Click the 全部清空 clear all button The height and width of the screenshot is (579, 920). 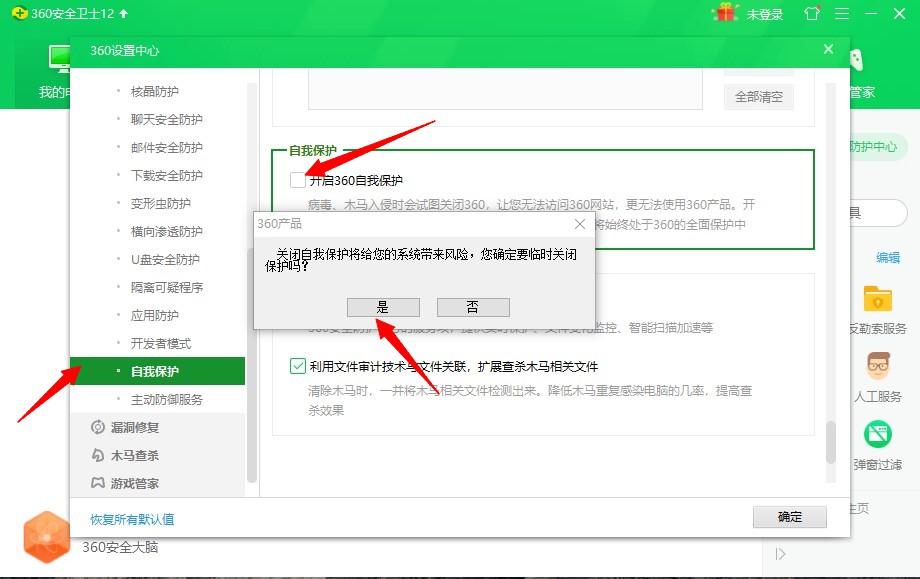(760, 96)
